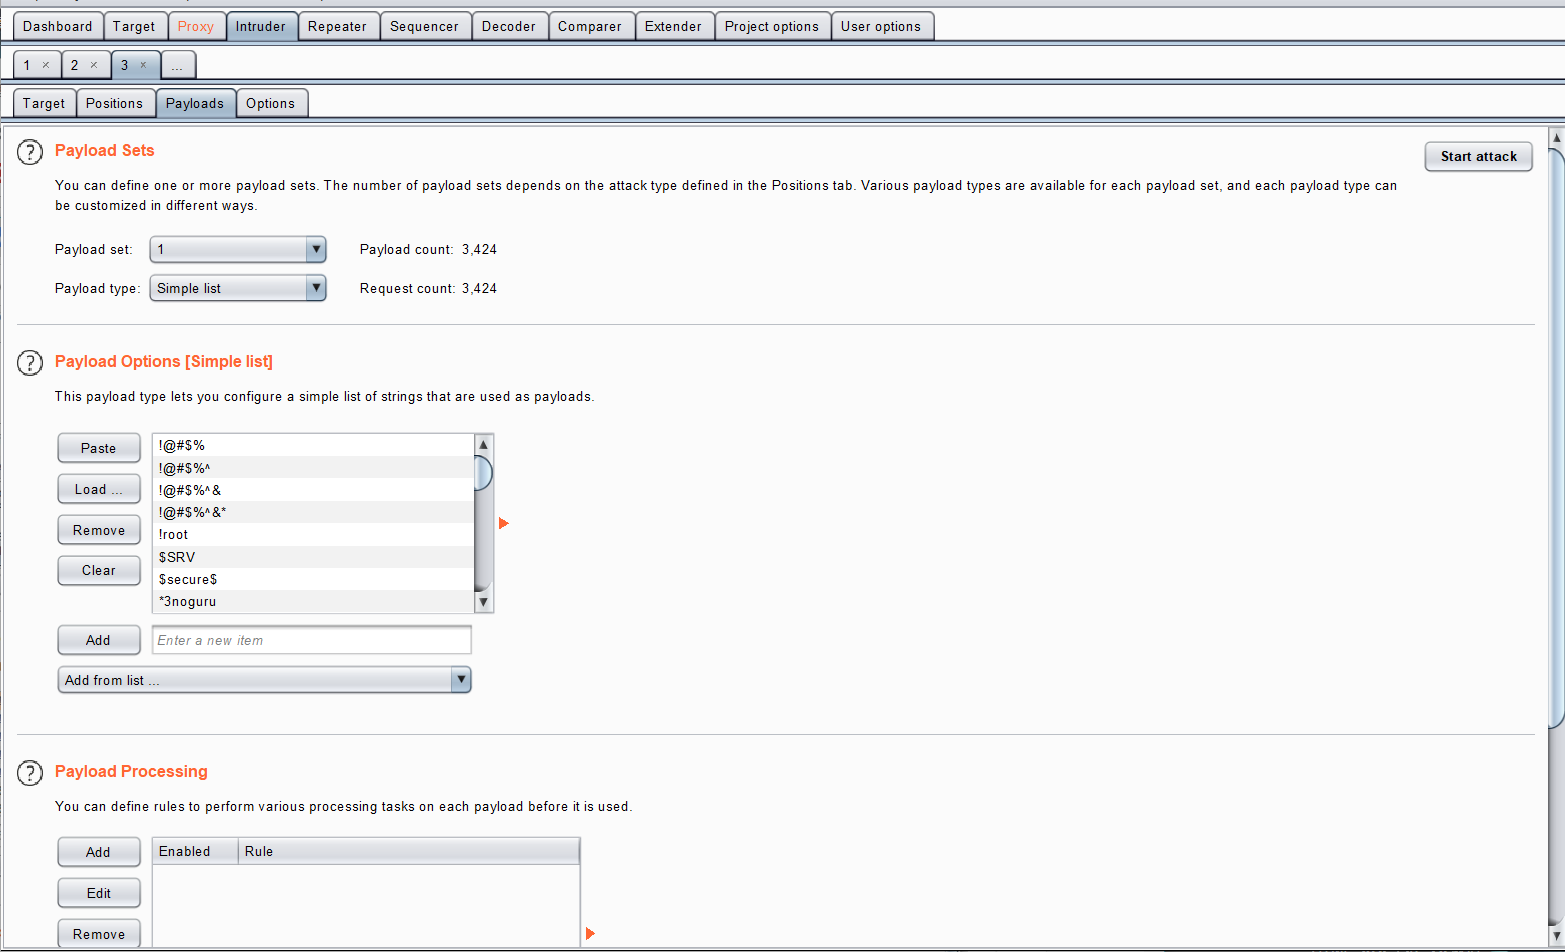Open the Payload type dropdown
The height and width of the screenshot is (952, 1565).
238,288
